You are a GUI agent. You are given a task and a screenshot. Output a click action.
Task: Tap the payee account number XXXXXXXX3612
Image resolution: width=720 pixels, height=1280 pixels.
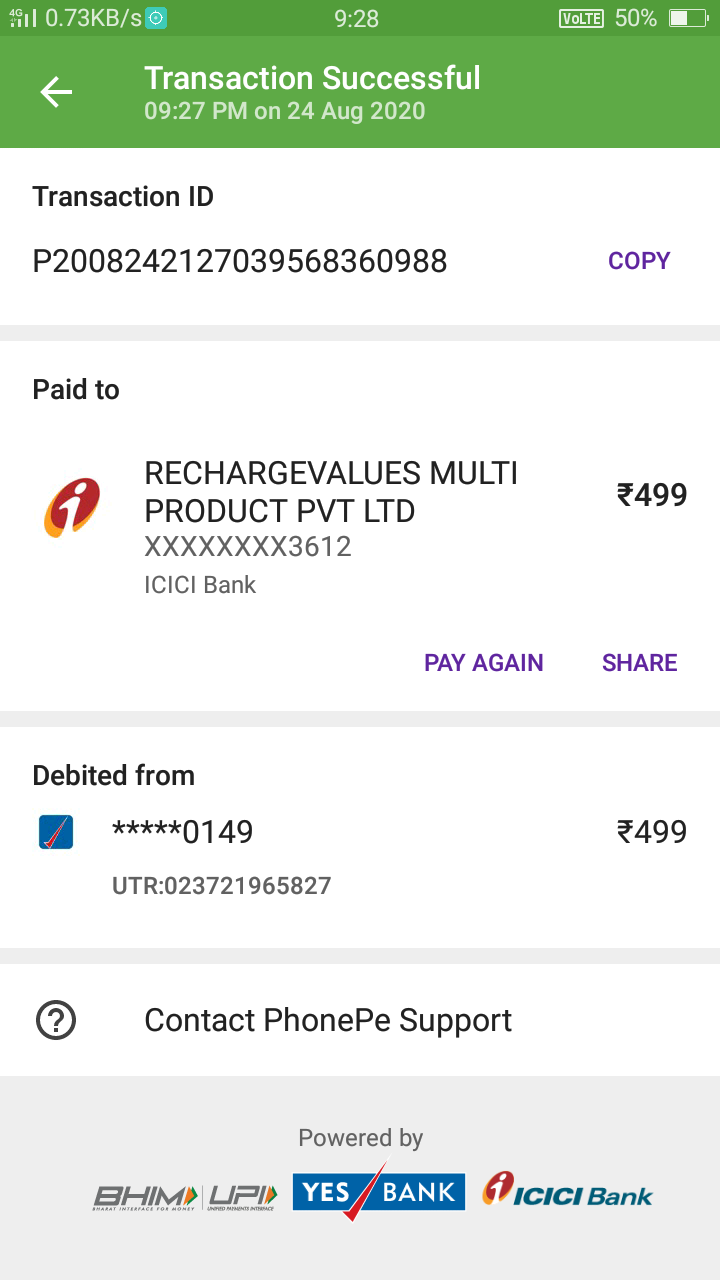point(248,547)
